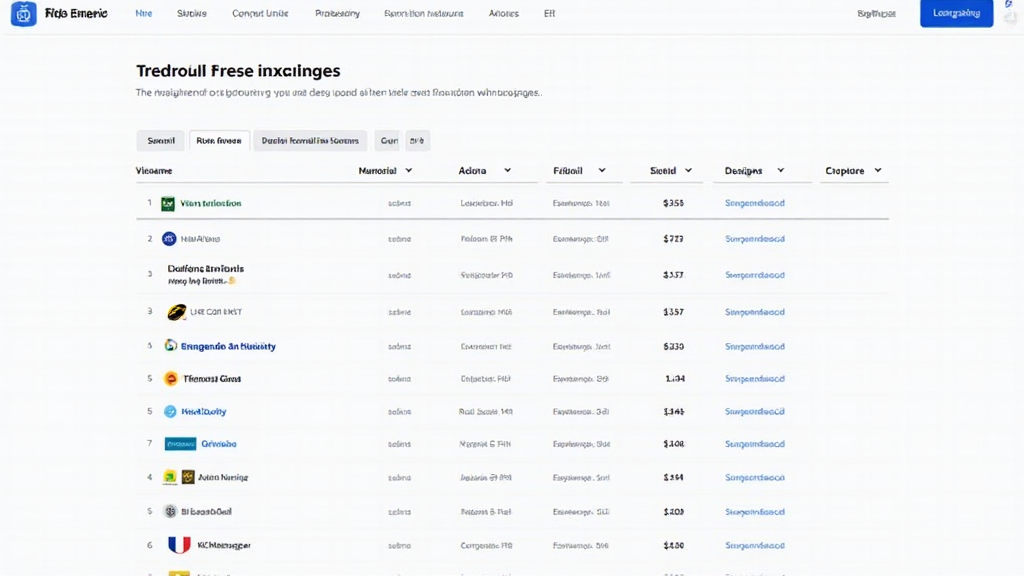Click the gray round icon in $203 row
The image size is (1024, 576).
170,511
